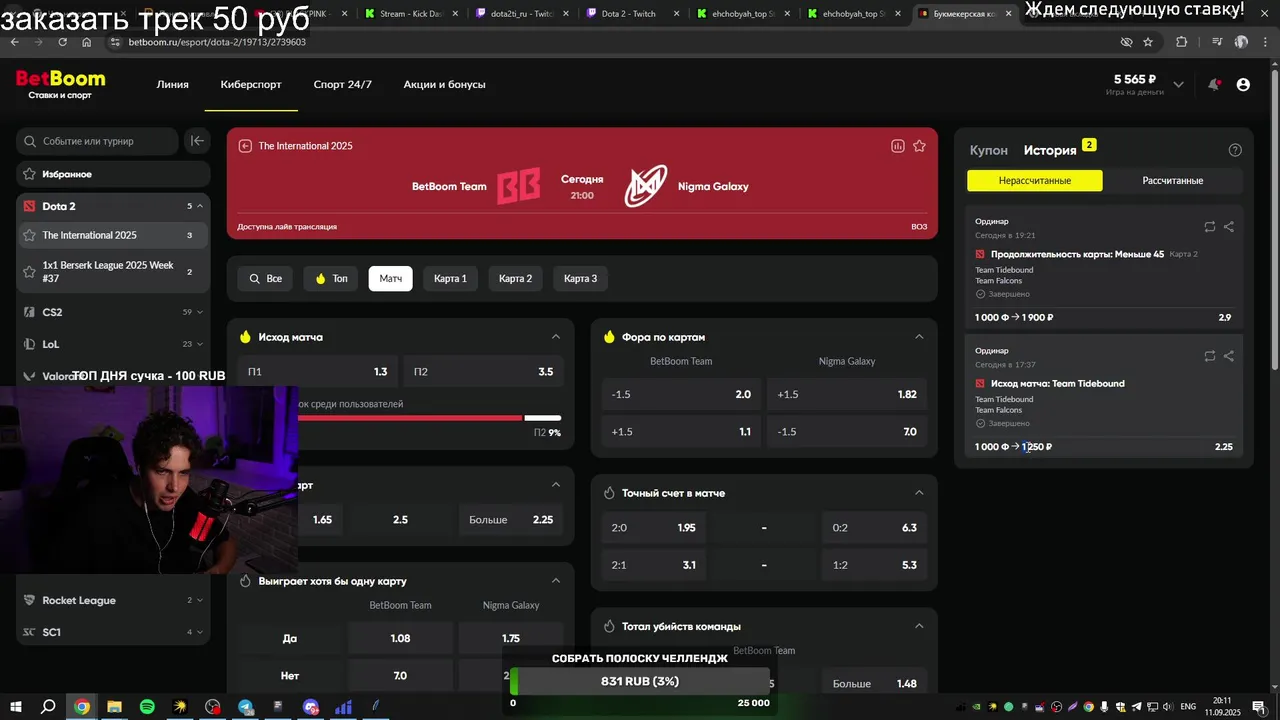Image resolution: width=1280 pixels, height=720 pixels.
Task: Share the Продолжительность карты bet
Action: (x=1229, y=227)
